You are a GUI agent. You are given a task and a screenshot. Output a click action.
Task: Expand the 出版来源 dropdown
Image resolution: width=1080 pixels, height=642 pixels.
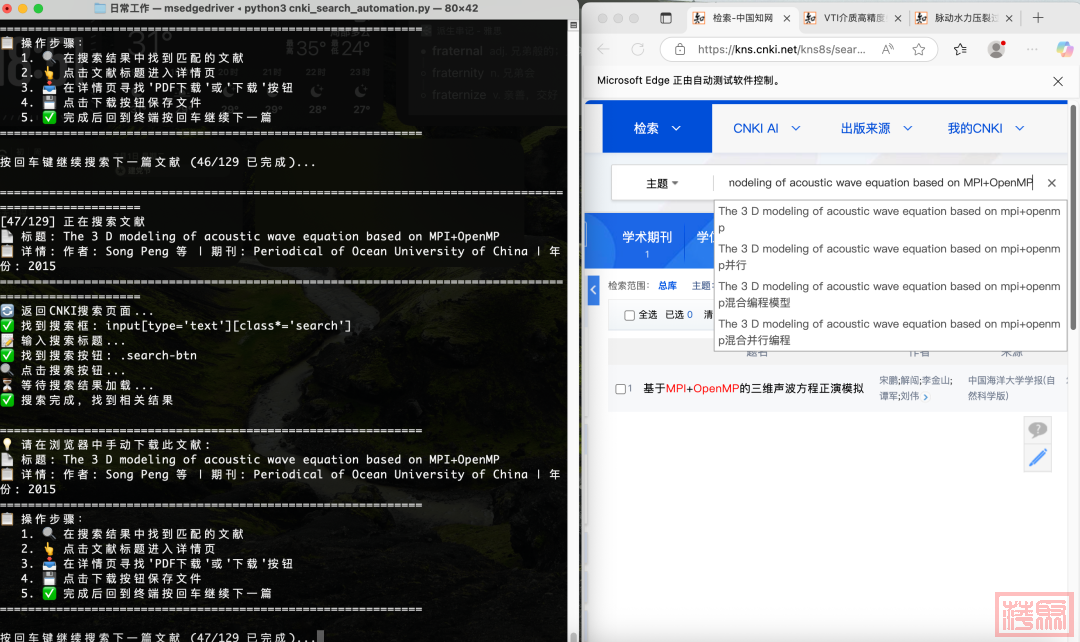point(876,128)
